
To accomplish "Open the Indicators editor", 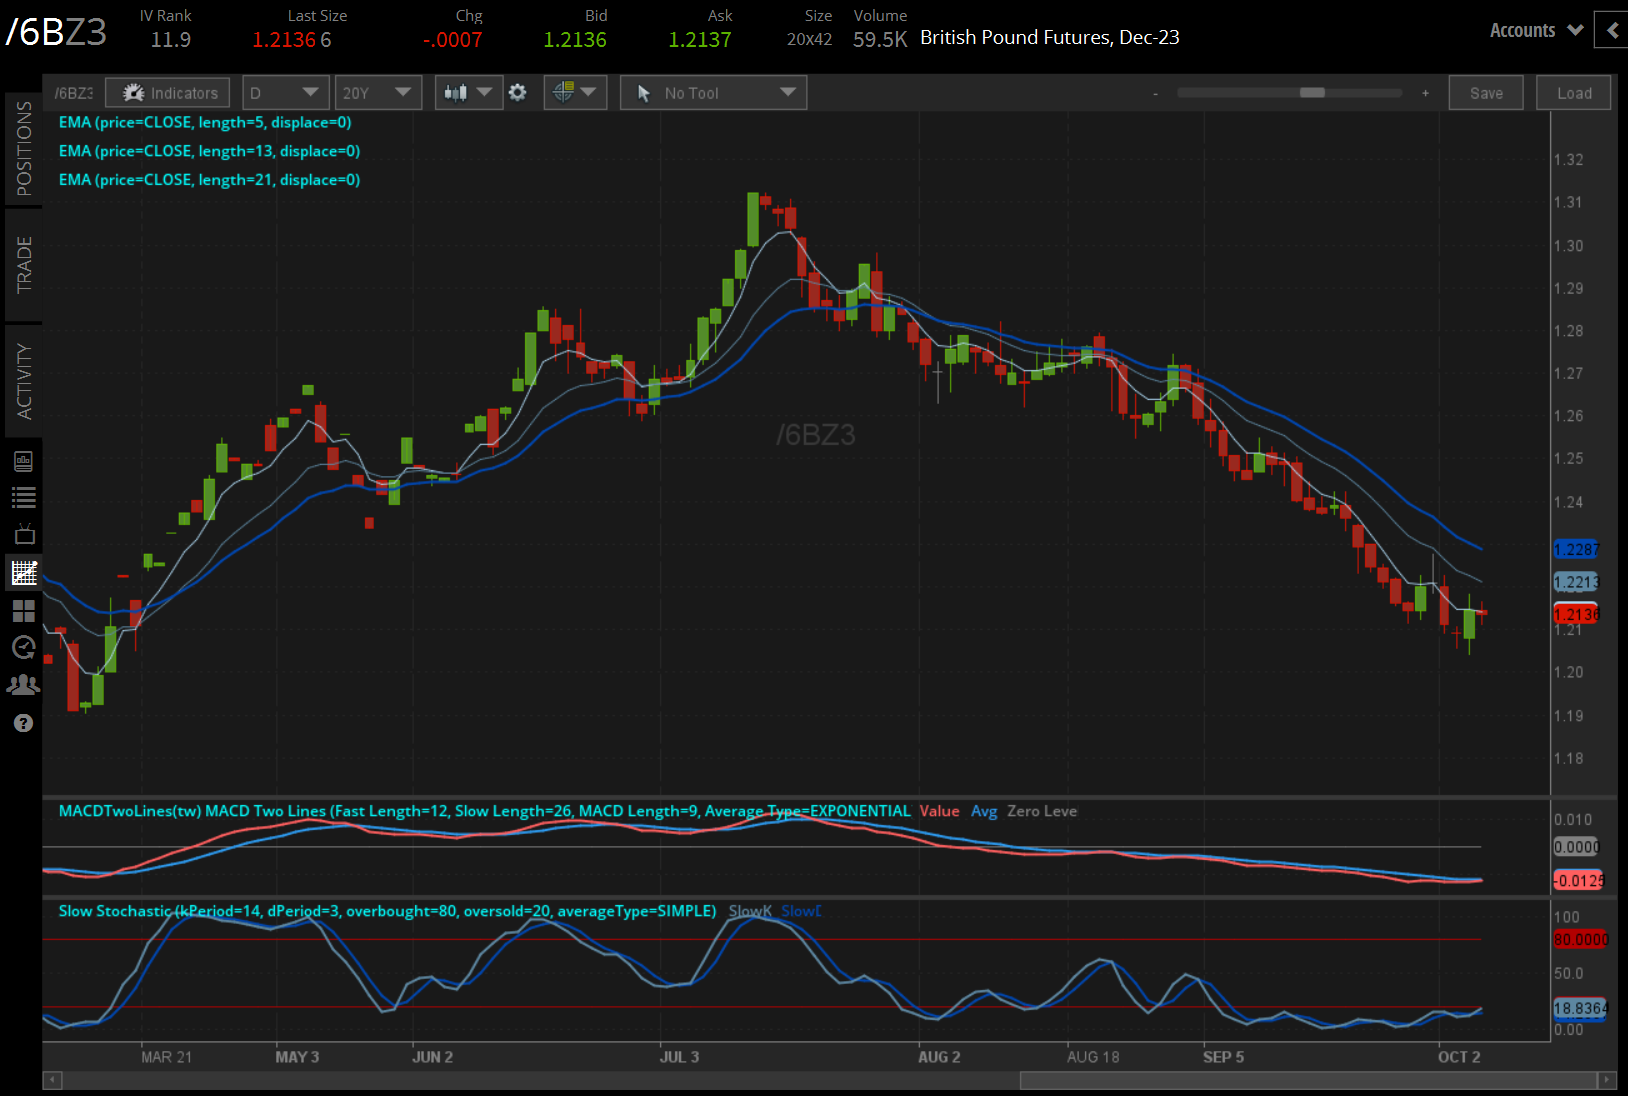I will tap(167, 92).
